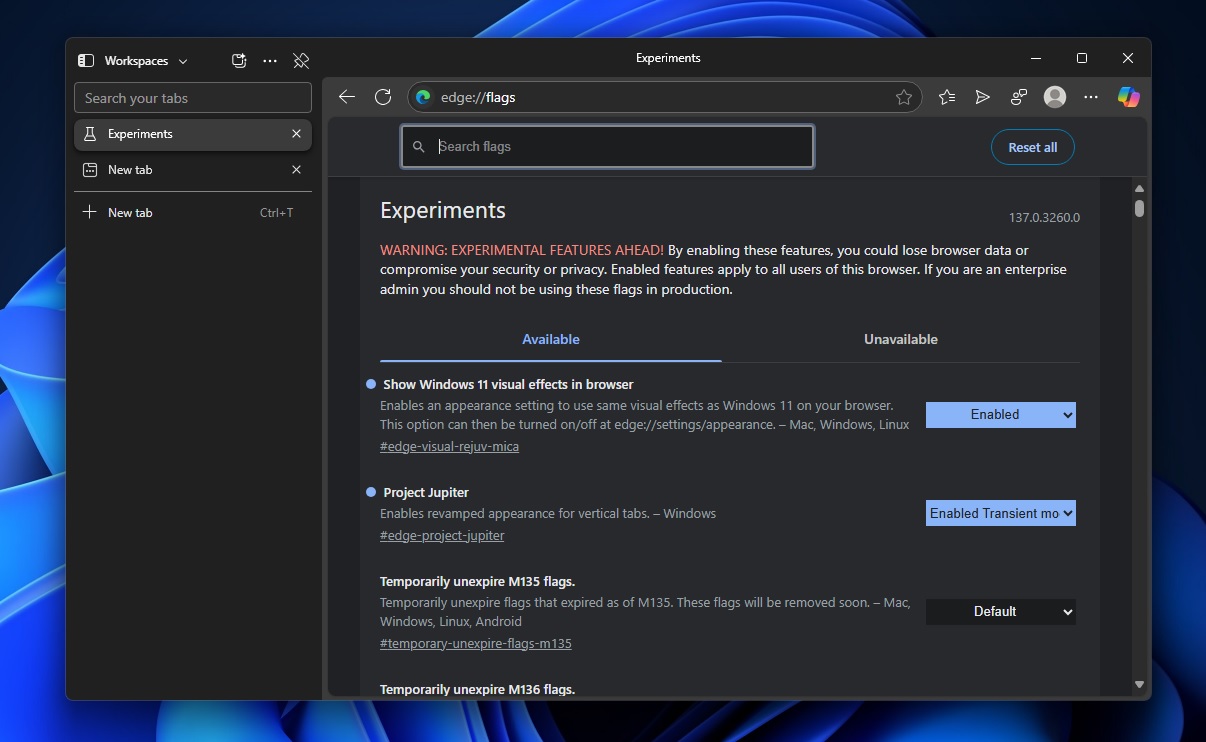Switch to the Unavailable tab
The width and height of the screenshot is (1206, 742).
pos(899,339)
